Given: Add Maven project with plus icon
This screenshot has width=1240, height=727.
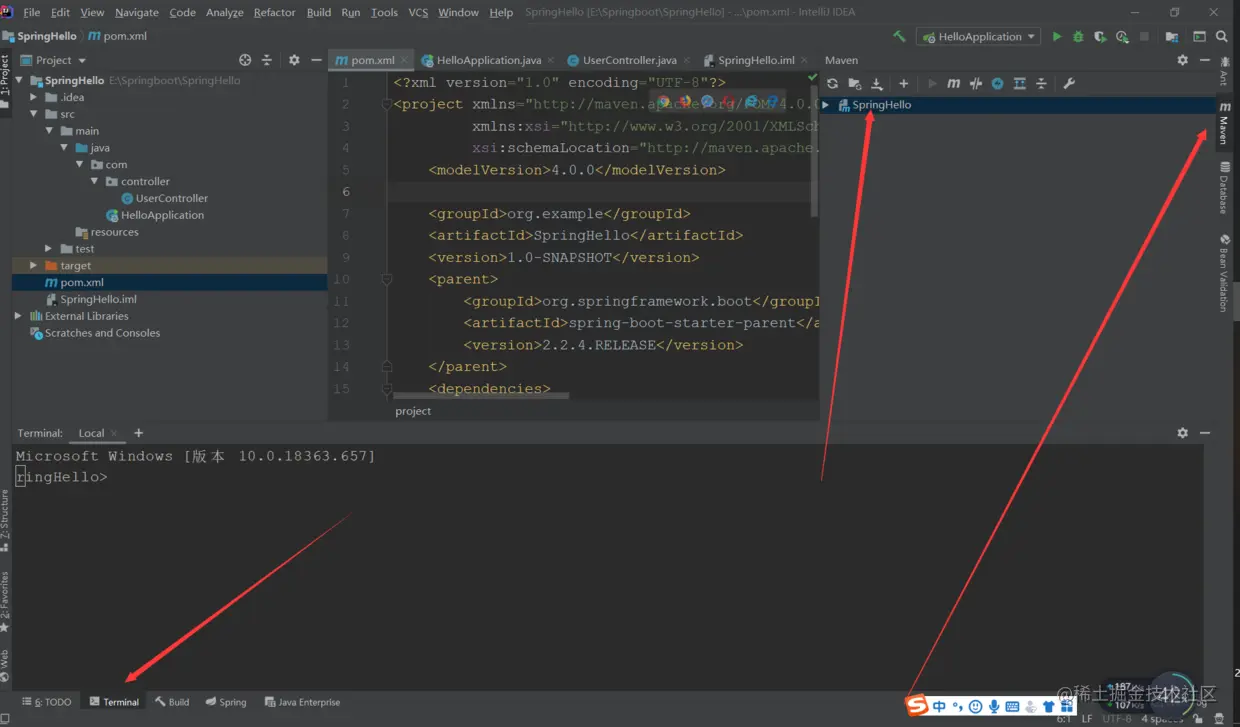Looking at the screenshot, I should pyautogui.click(x=903, y=84).
